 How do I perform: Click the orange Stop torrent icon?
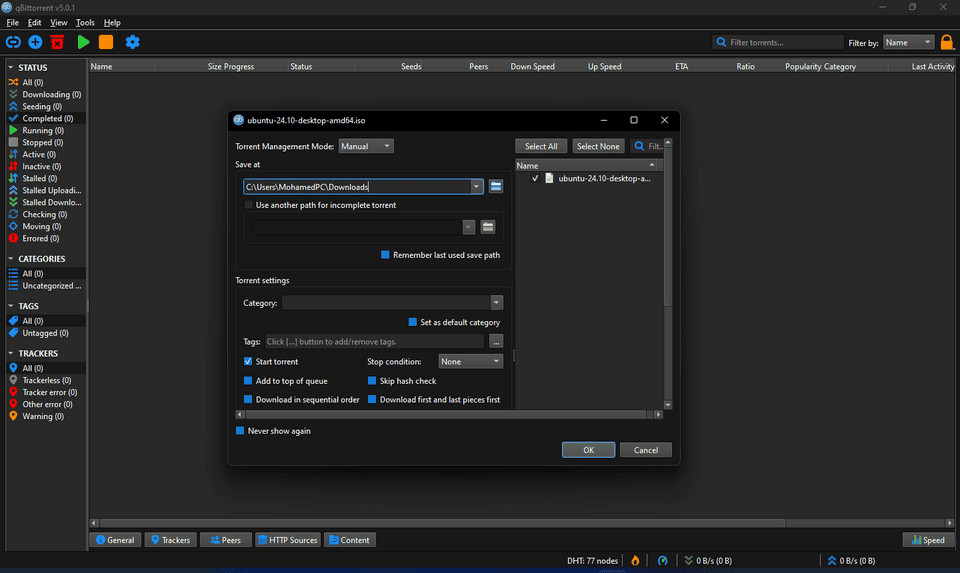pyautogui.click(x=106, y=42)
